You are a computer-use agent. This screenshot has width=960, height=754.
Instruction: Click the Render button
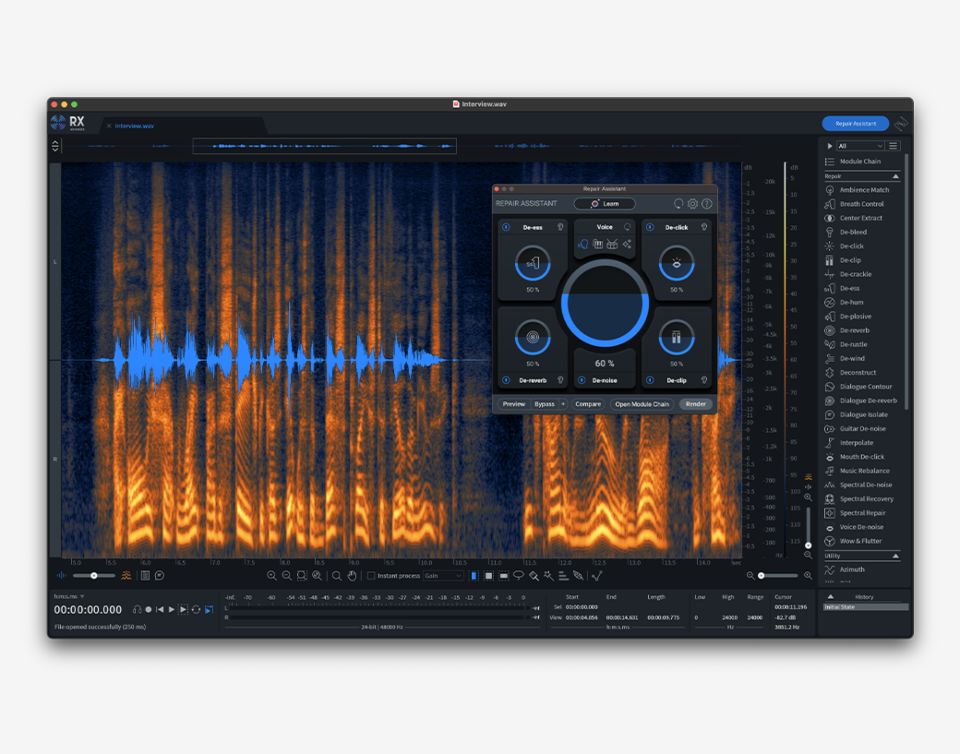[695, 404]
